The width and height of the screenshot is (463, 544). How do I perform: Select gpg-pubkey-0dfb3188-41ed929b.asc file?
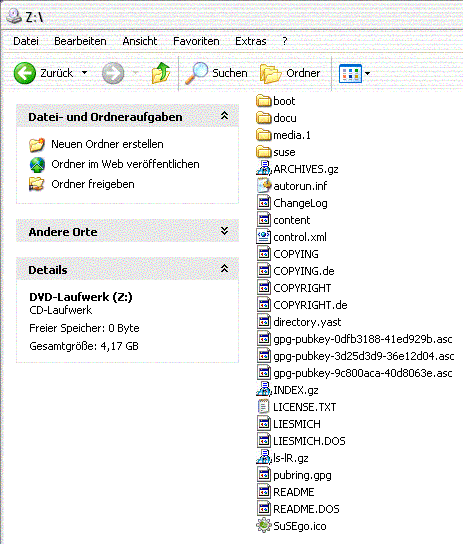click(363, 339)
